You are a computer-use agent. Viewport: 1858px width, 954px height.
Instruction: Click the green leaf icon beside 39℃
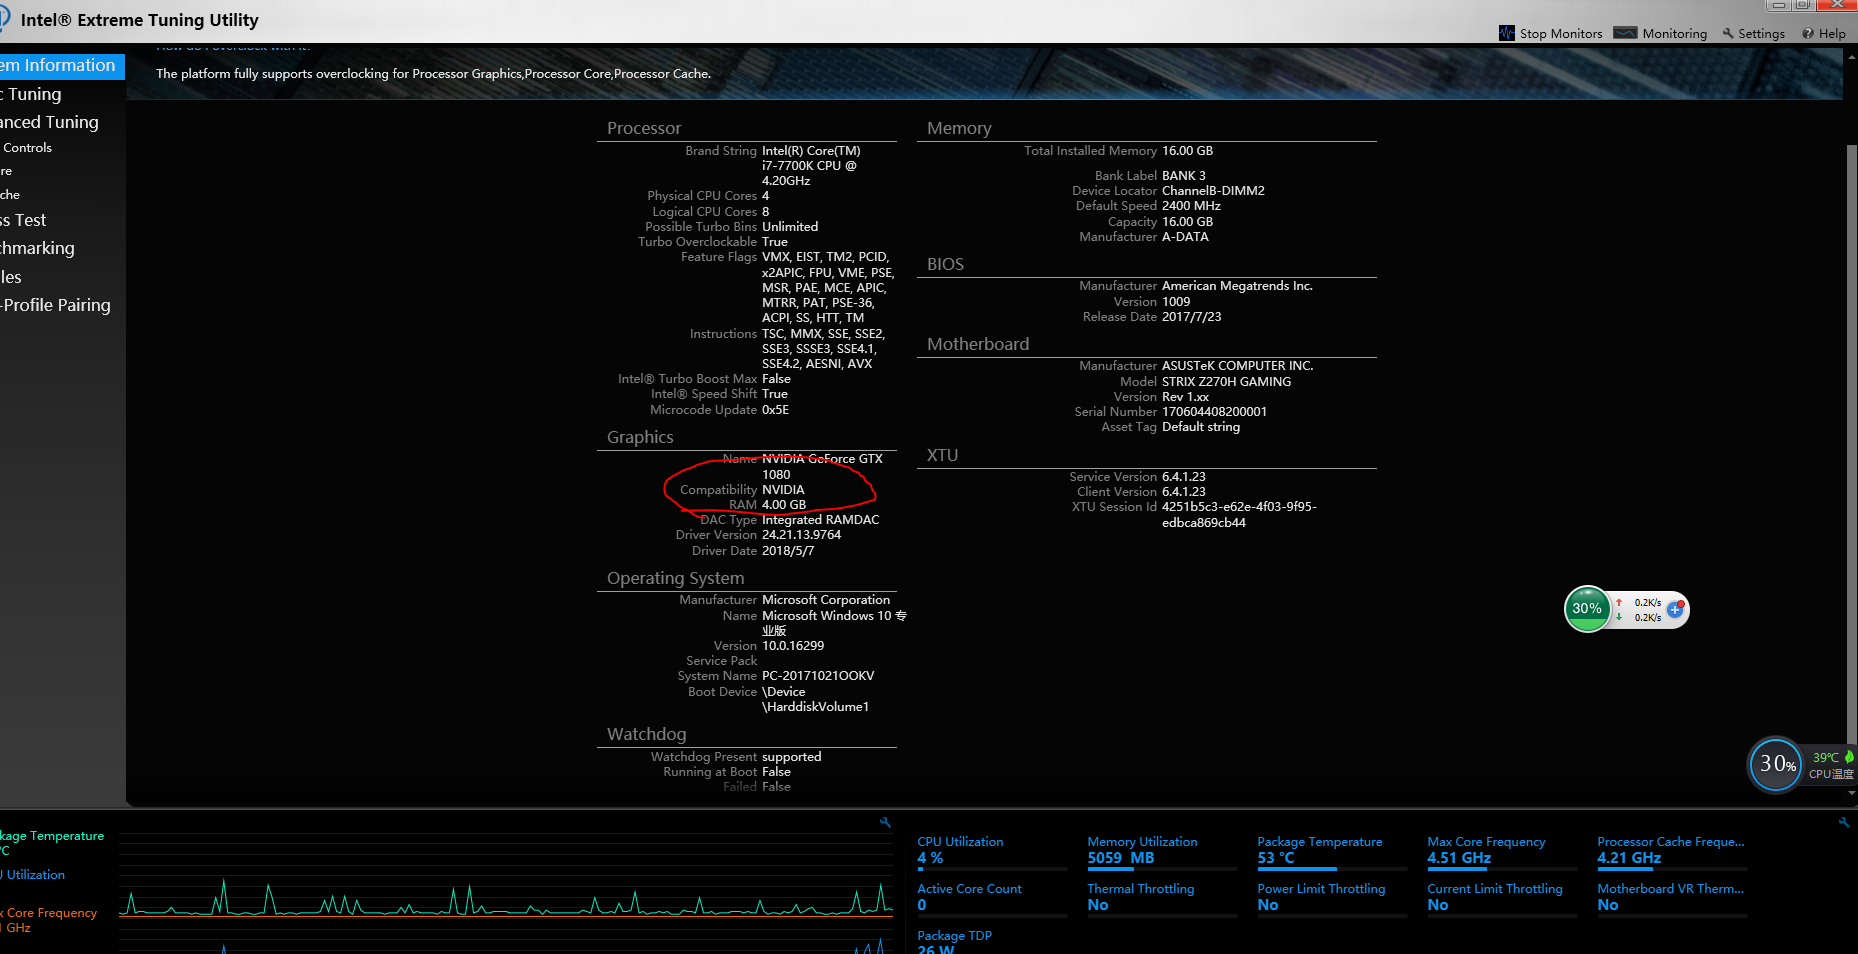pos(1849,757)
